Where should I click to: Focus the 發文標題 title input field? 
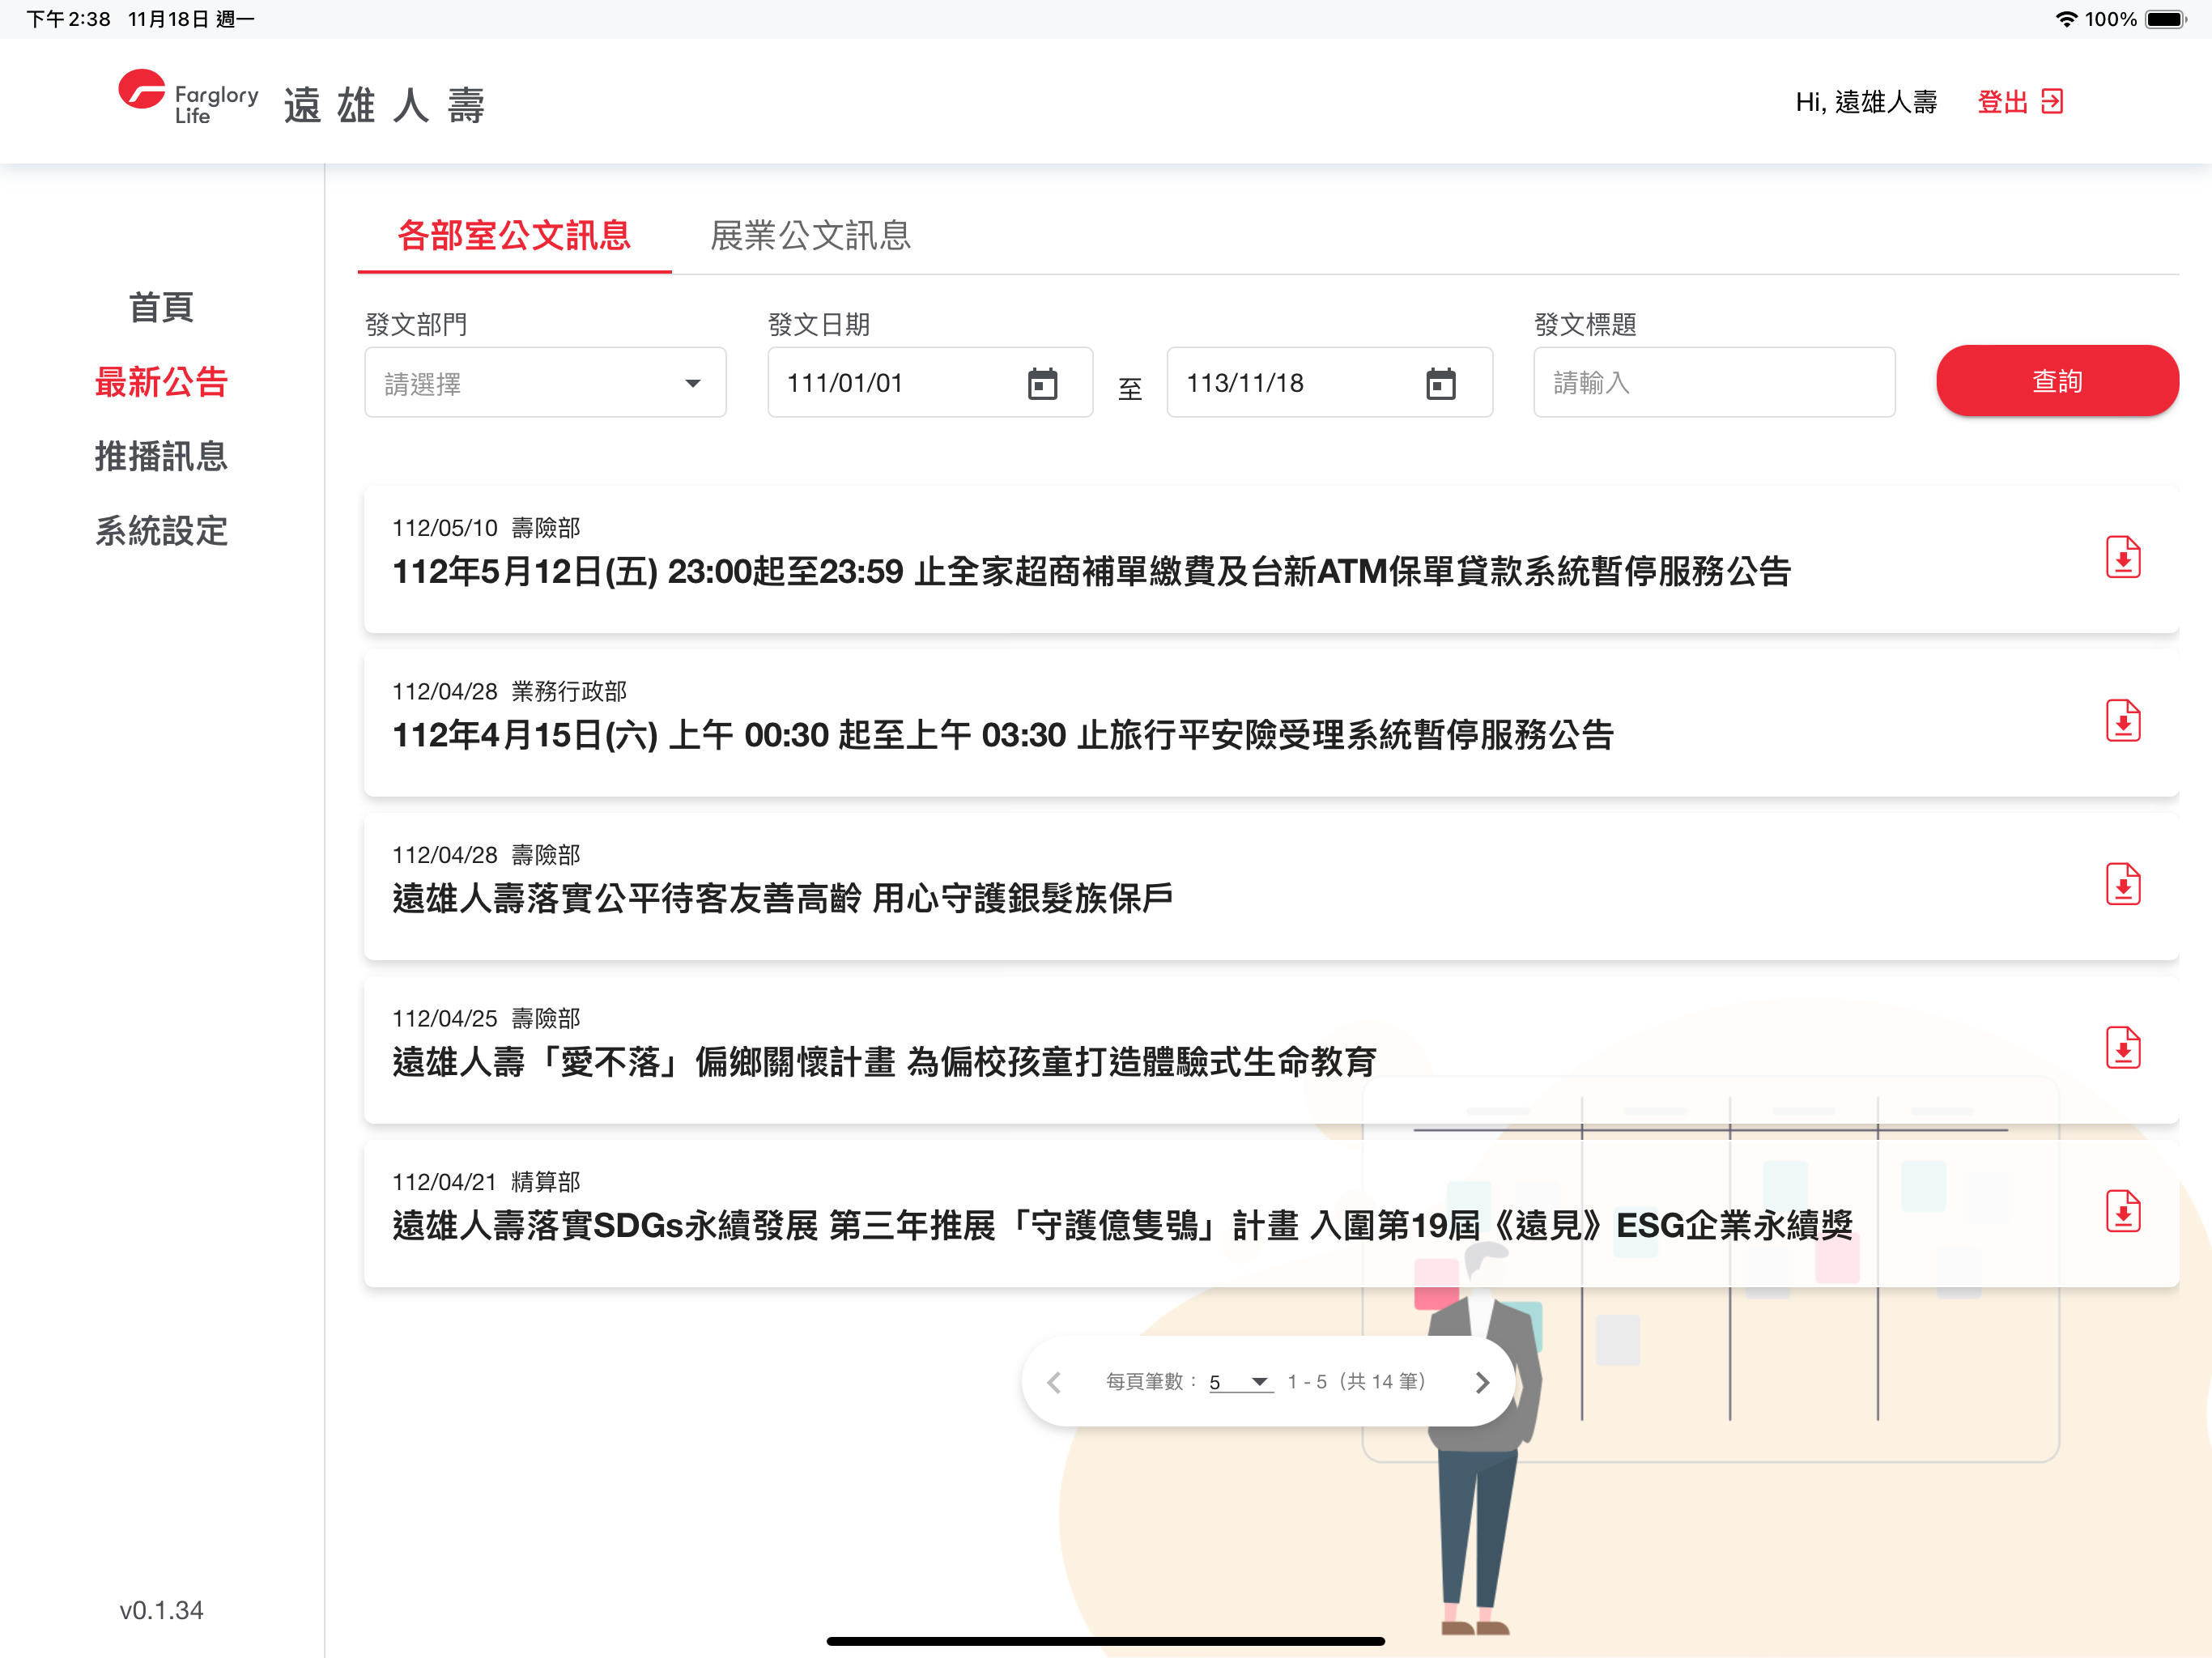coord(1714,382)
